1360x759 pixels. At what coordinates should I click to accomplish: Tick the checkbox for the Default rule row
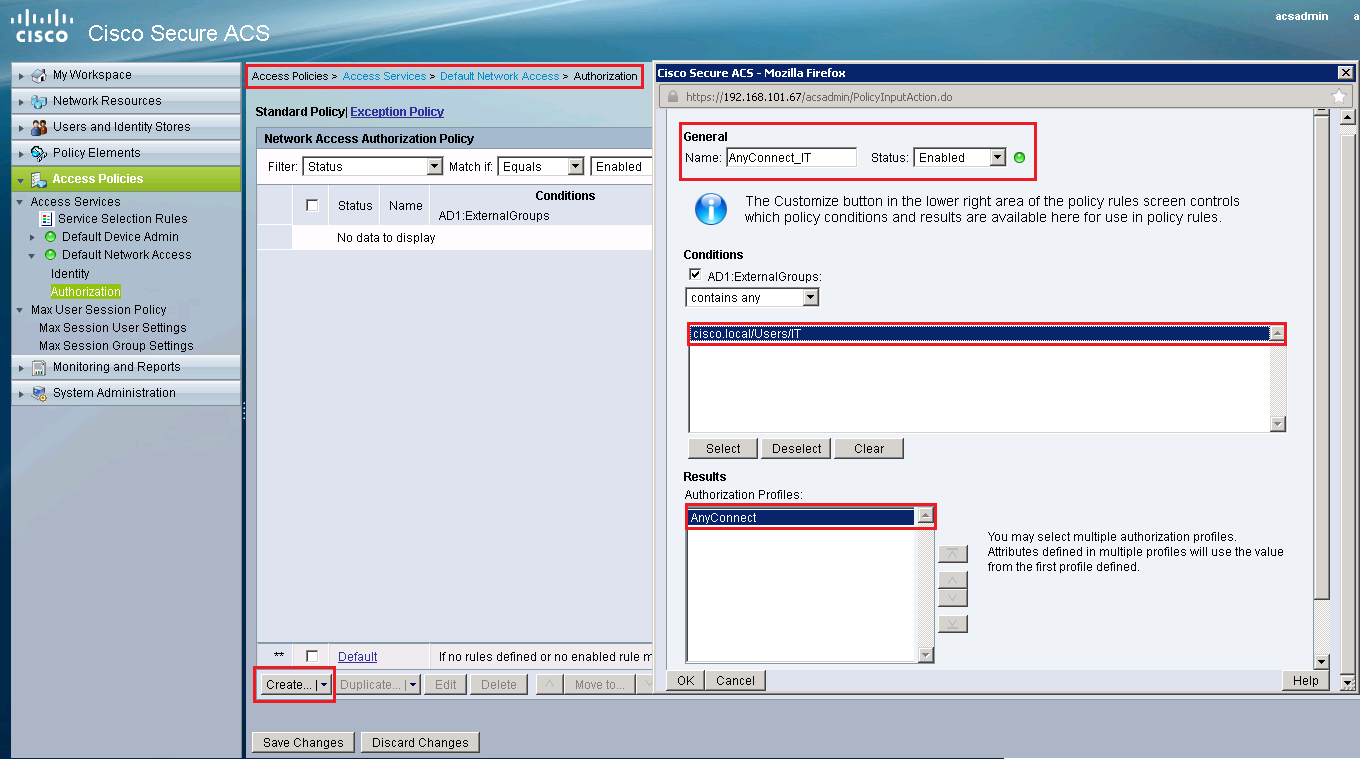(x=312, y=656)
